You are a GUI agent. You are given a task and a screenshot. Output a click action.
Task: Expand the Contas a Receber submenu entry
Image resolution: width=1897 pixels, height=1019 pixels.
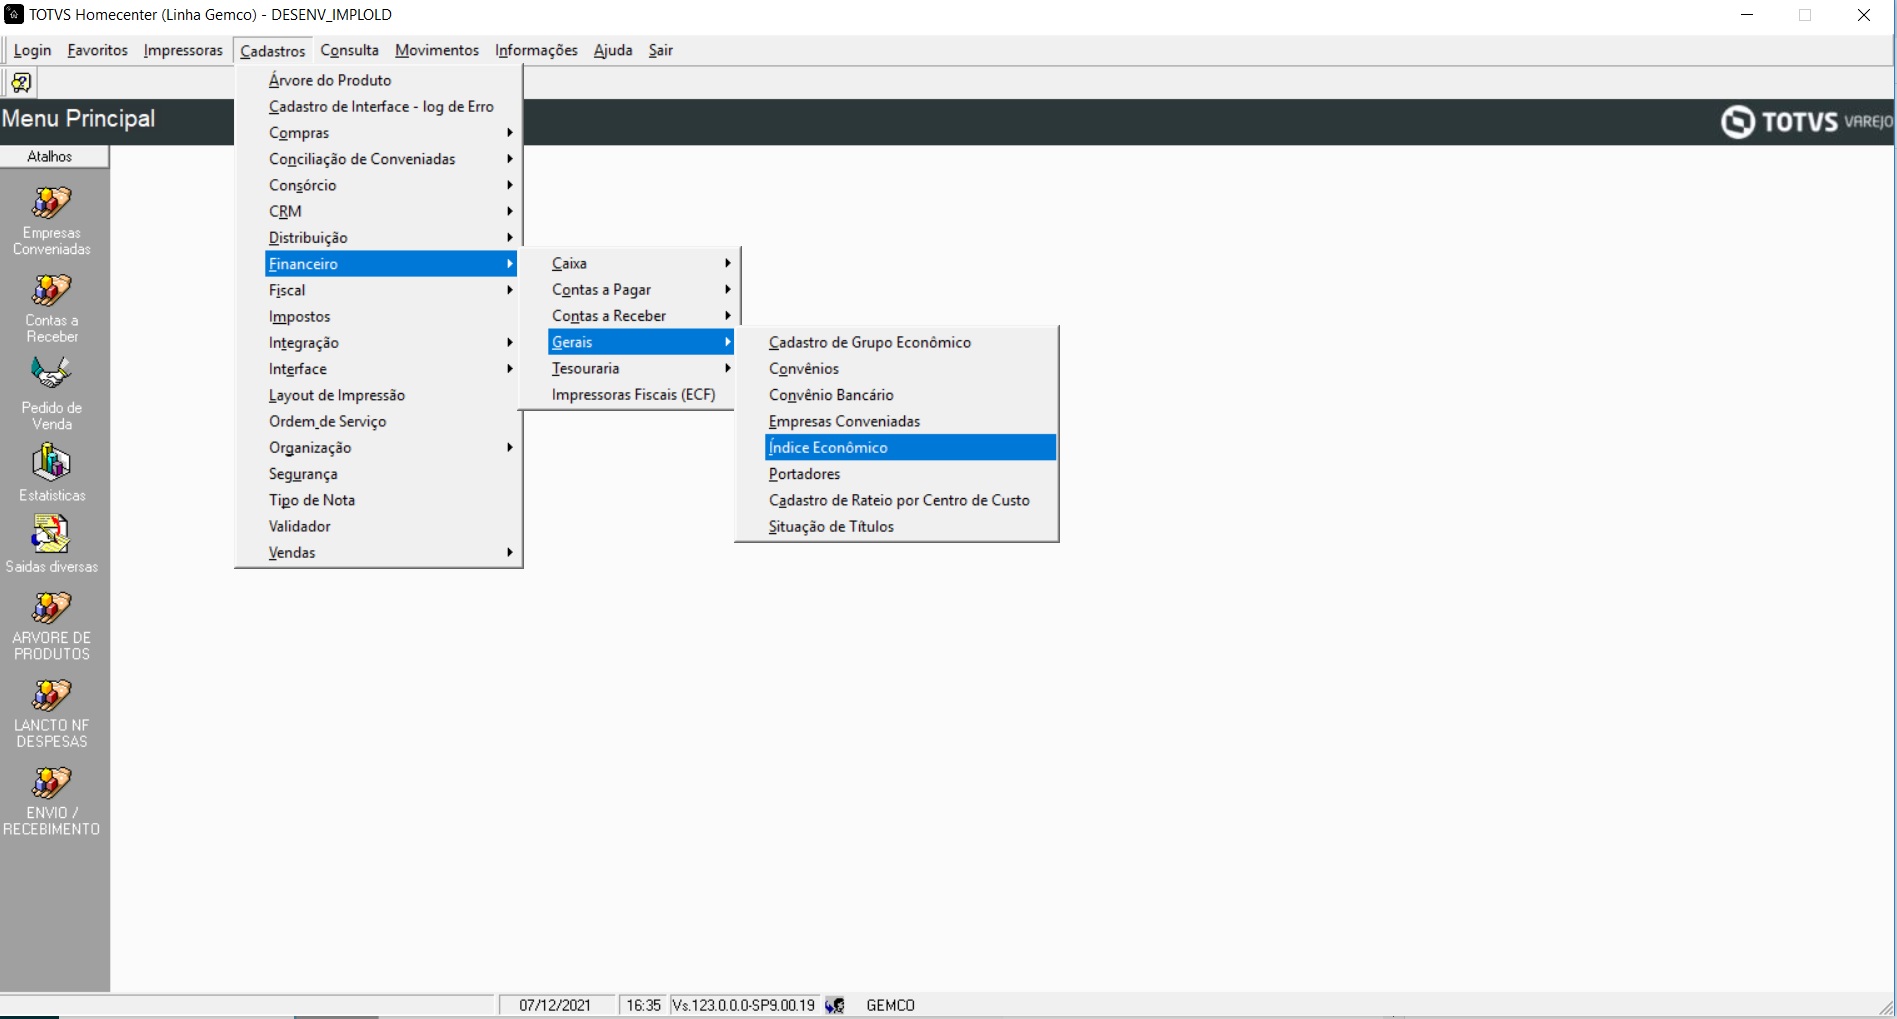pyautogui.click(x=641, y=316)
